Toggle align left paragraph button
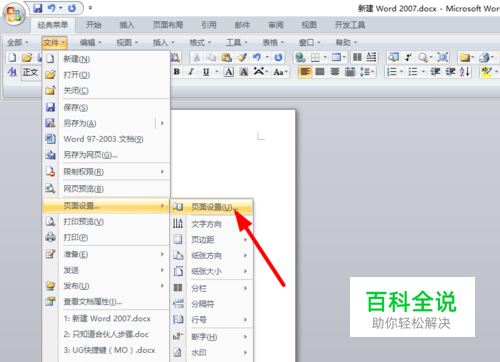Viewport: 500px width, 362px height. point(305,72)
